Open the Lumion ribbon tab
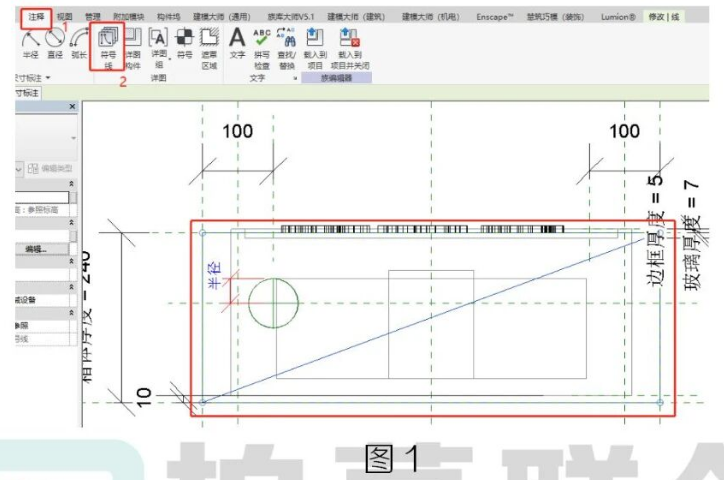This screenshot has height=480, width=724. (x=618, y=17)
